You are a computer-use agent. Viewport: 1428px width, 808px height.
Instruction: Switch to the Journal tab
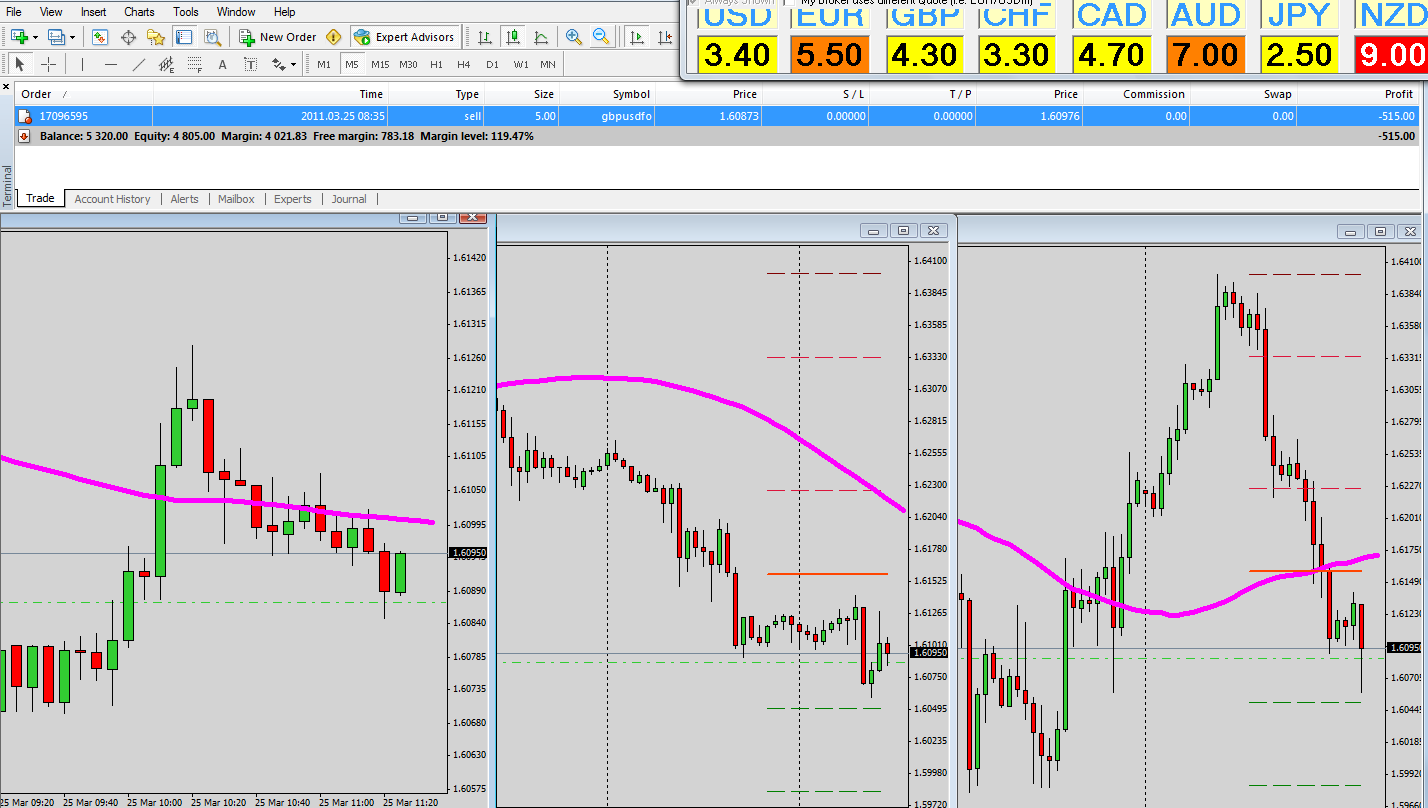pyautogui.click(x=349, y=199)
